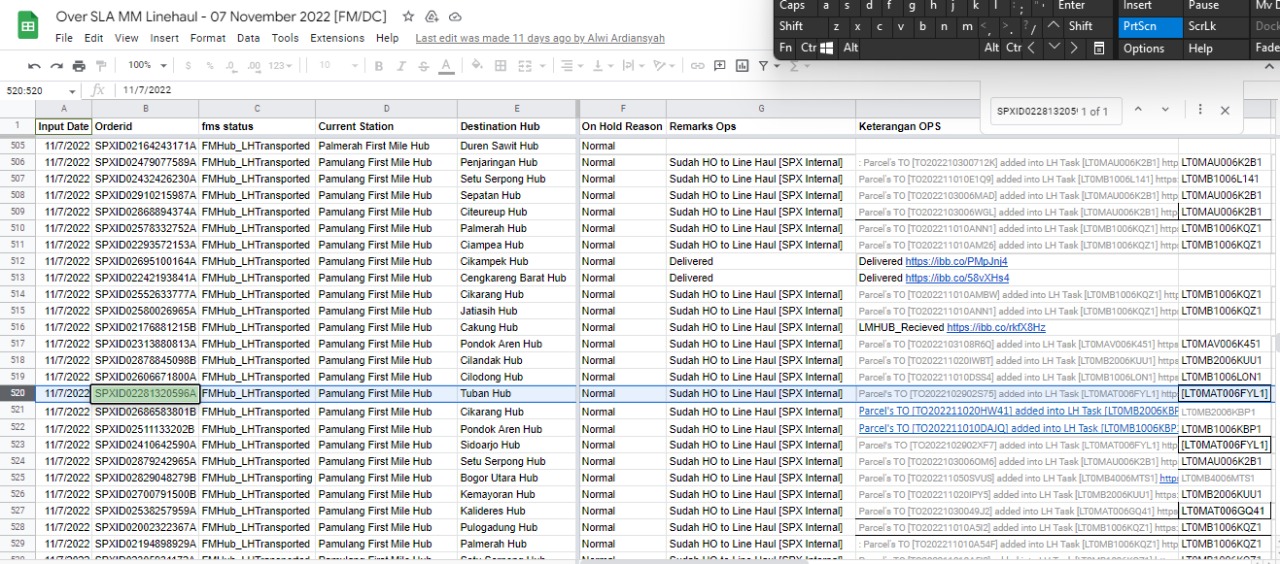The width and height of the screenshot is (1280, 564).
Task: Open more find options
Action: click(x=1200, y=110)
